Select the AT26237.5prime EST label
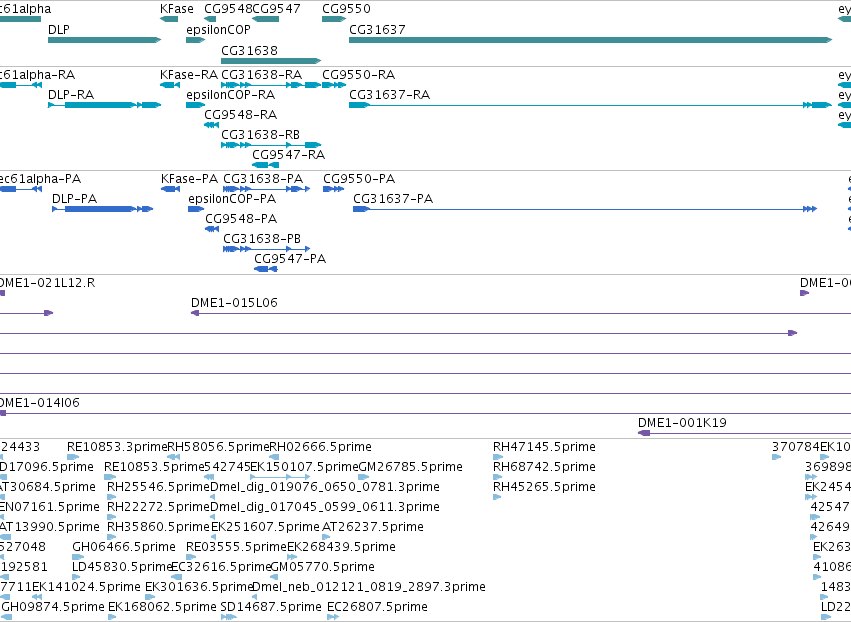 pos(373,527)
